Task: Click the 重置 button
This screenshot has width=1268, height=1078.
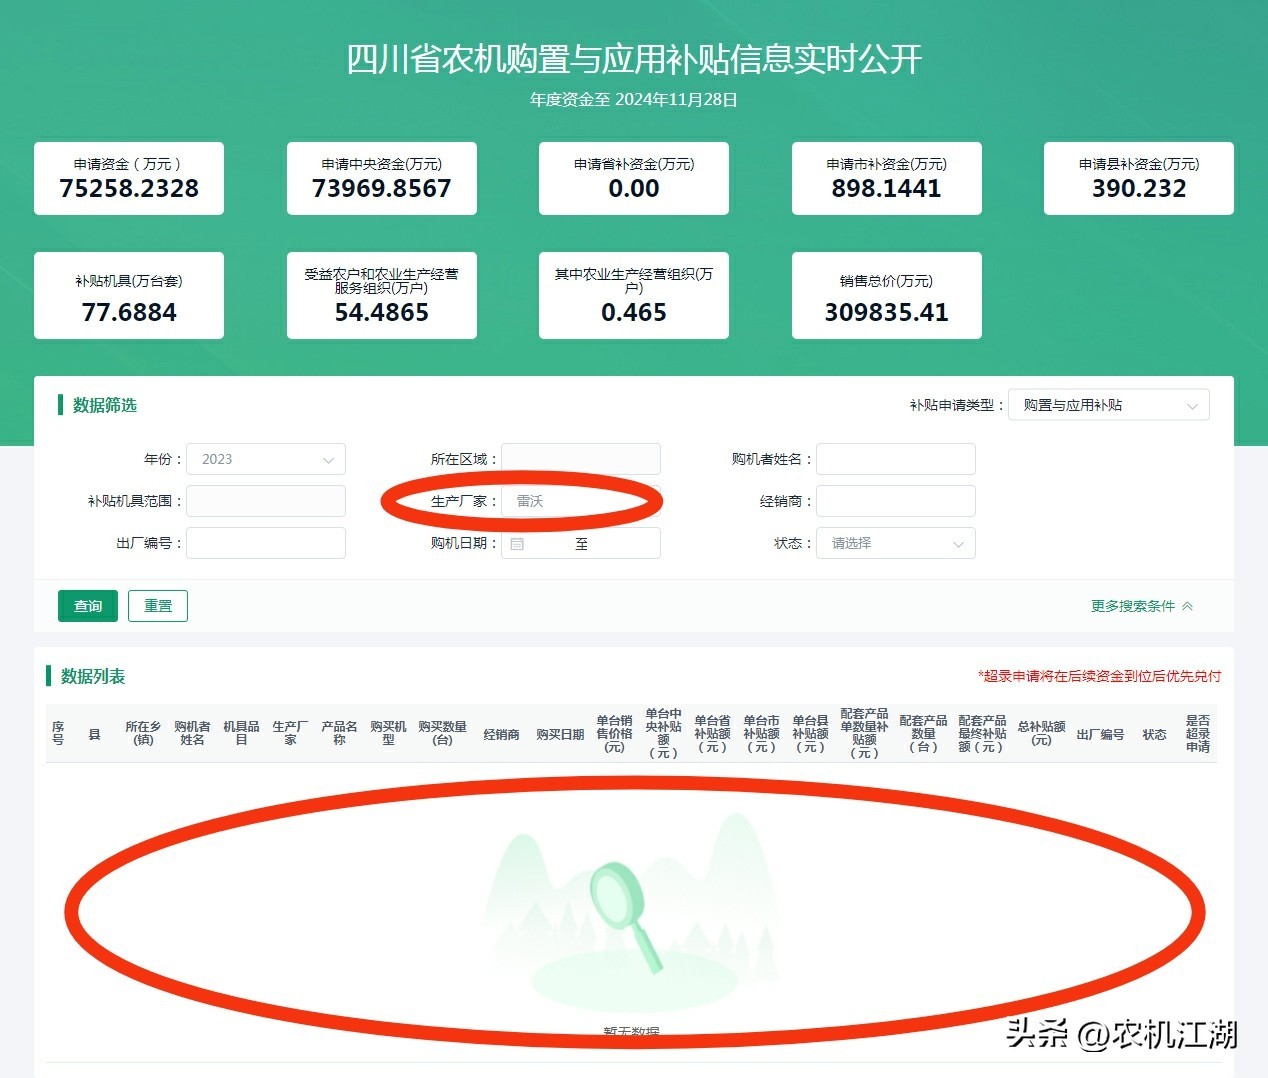Action: [158, 606]
